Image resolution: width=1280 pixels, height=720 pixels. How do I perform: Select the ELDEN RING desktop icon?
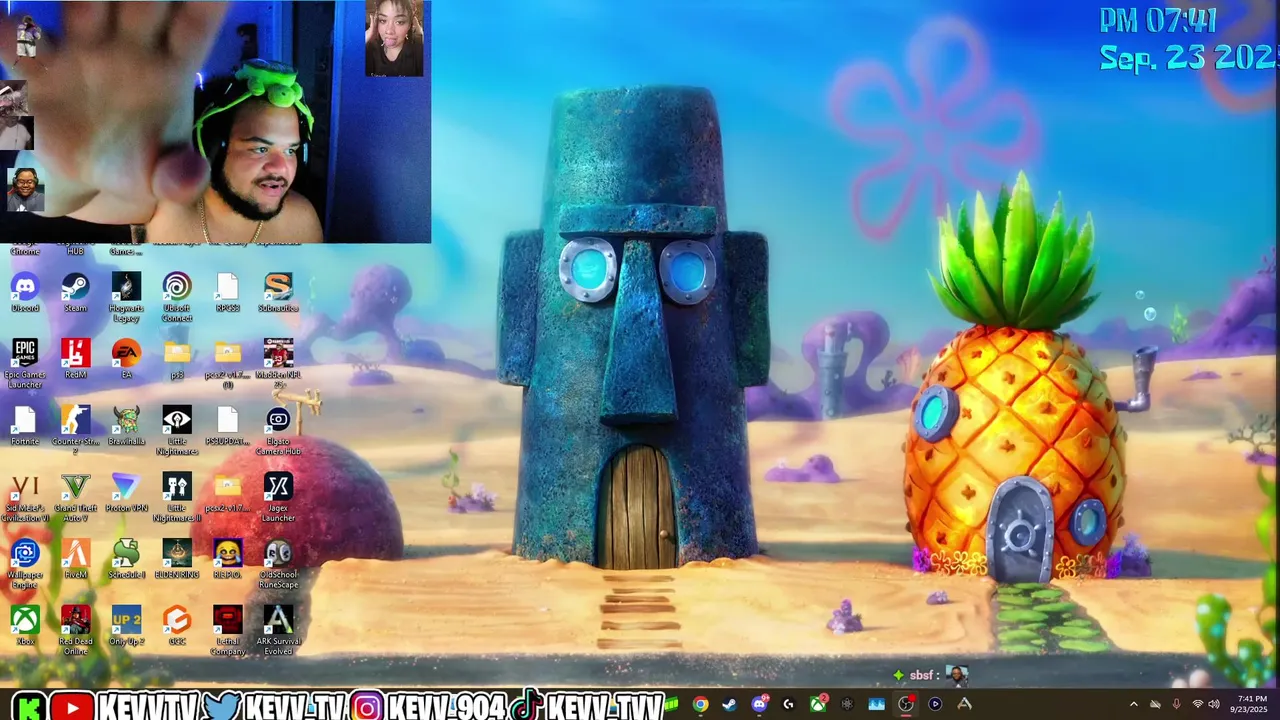click(177, 560)
